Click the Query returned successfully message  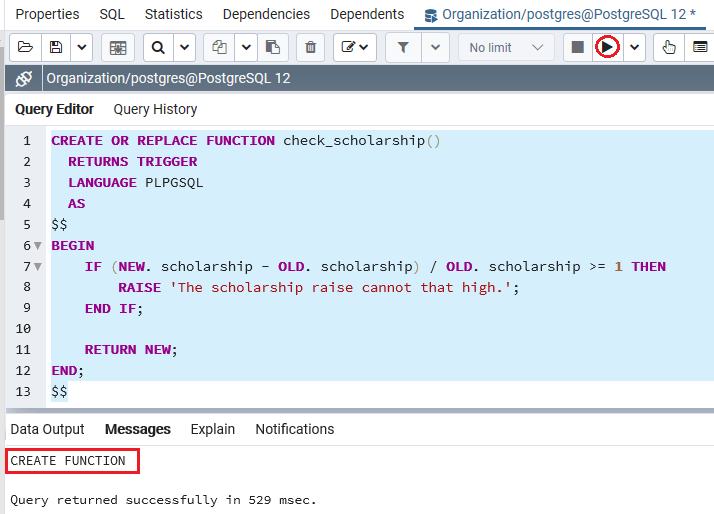[163, 500]
